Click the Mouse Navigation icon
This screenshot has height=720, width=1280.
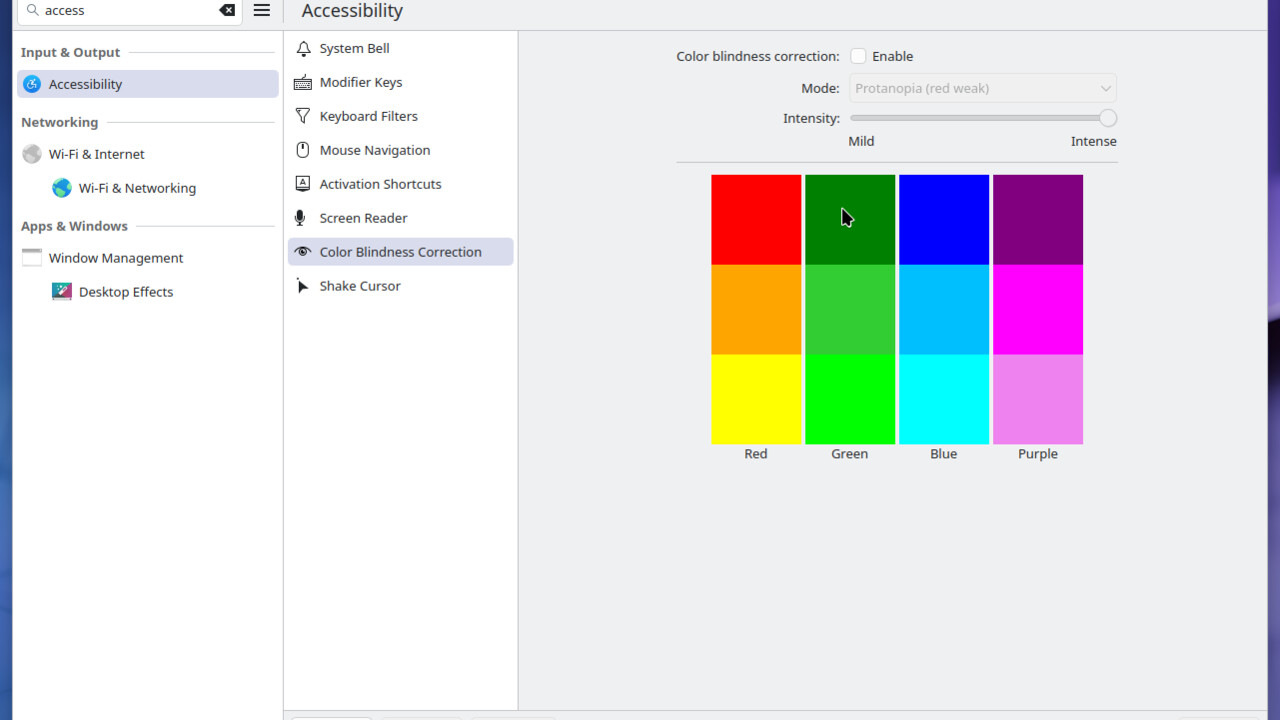(303, 150)
